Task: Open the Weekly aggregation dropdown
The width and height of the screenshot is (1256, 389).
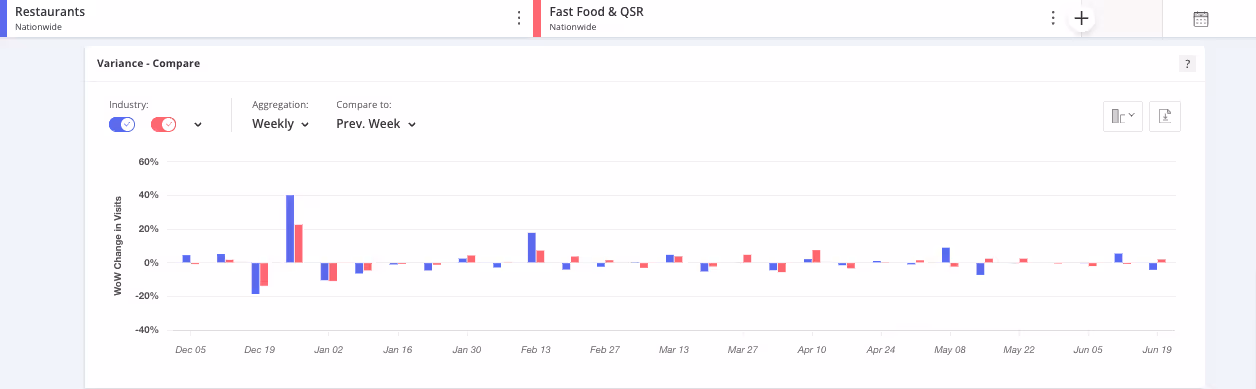Action: pos(280,124)
